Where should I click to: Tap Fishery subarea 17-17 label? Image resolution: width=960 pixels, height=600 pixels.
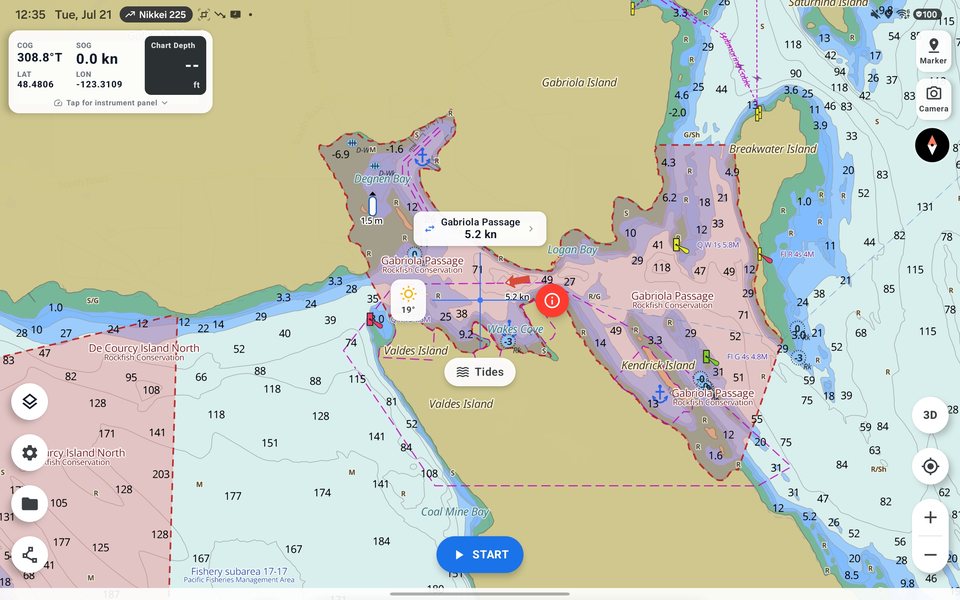tap(239, 575)
